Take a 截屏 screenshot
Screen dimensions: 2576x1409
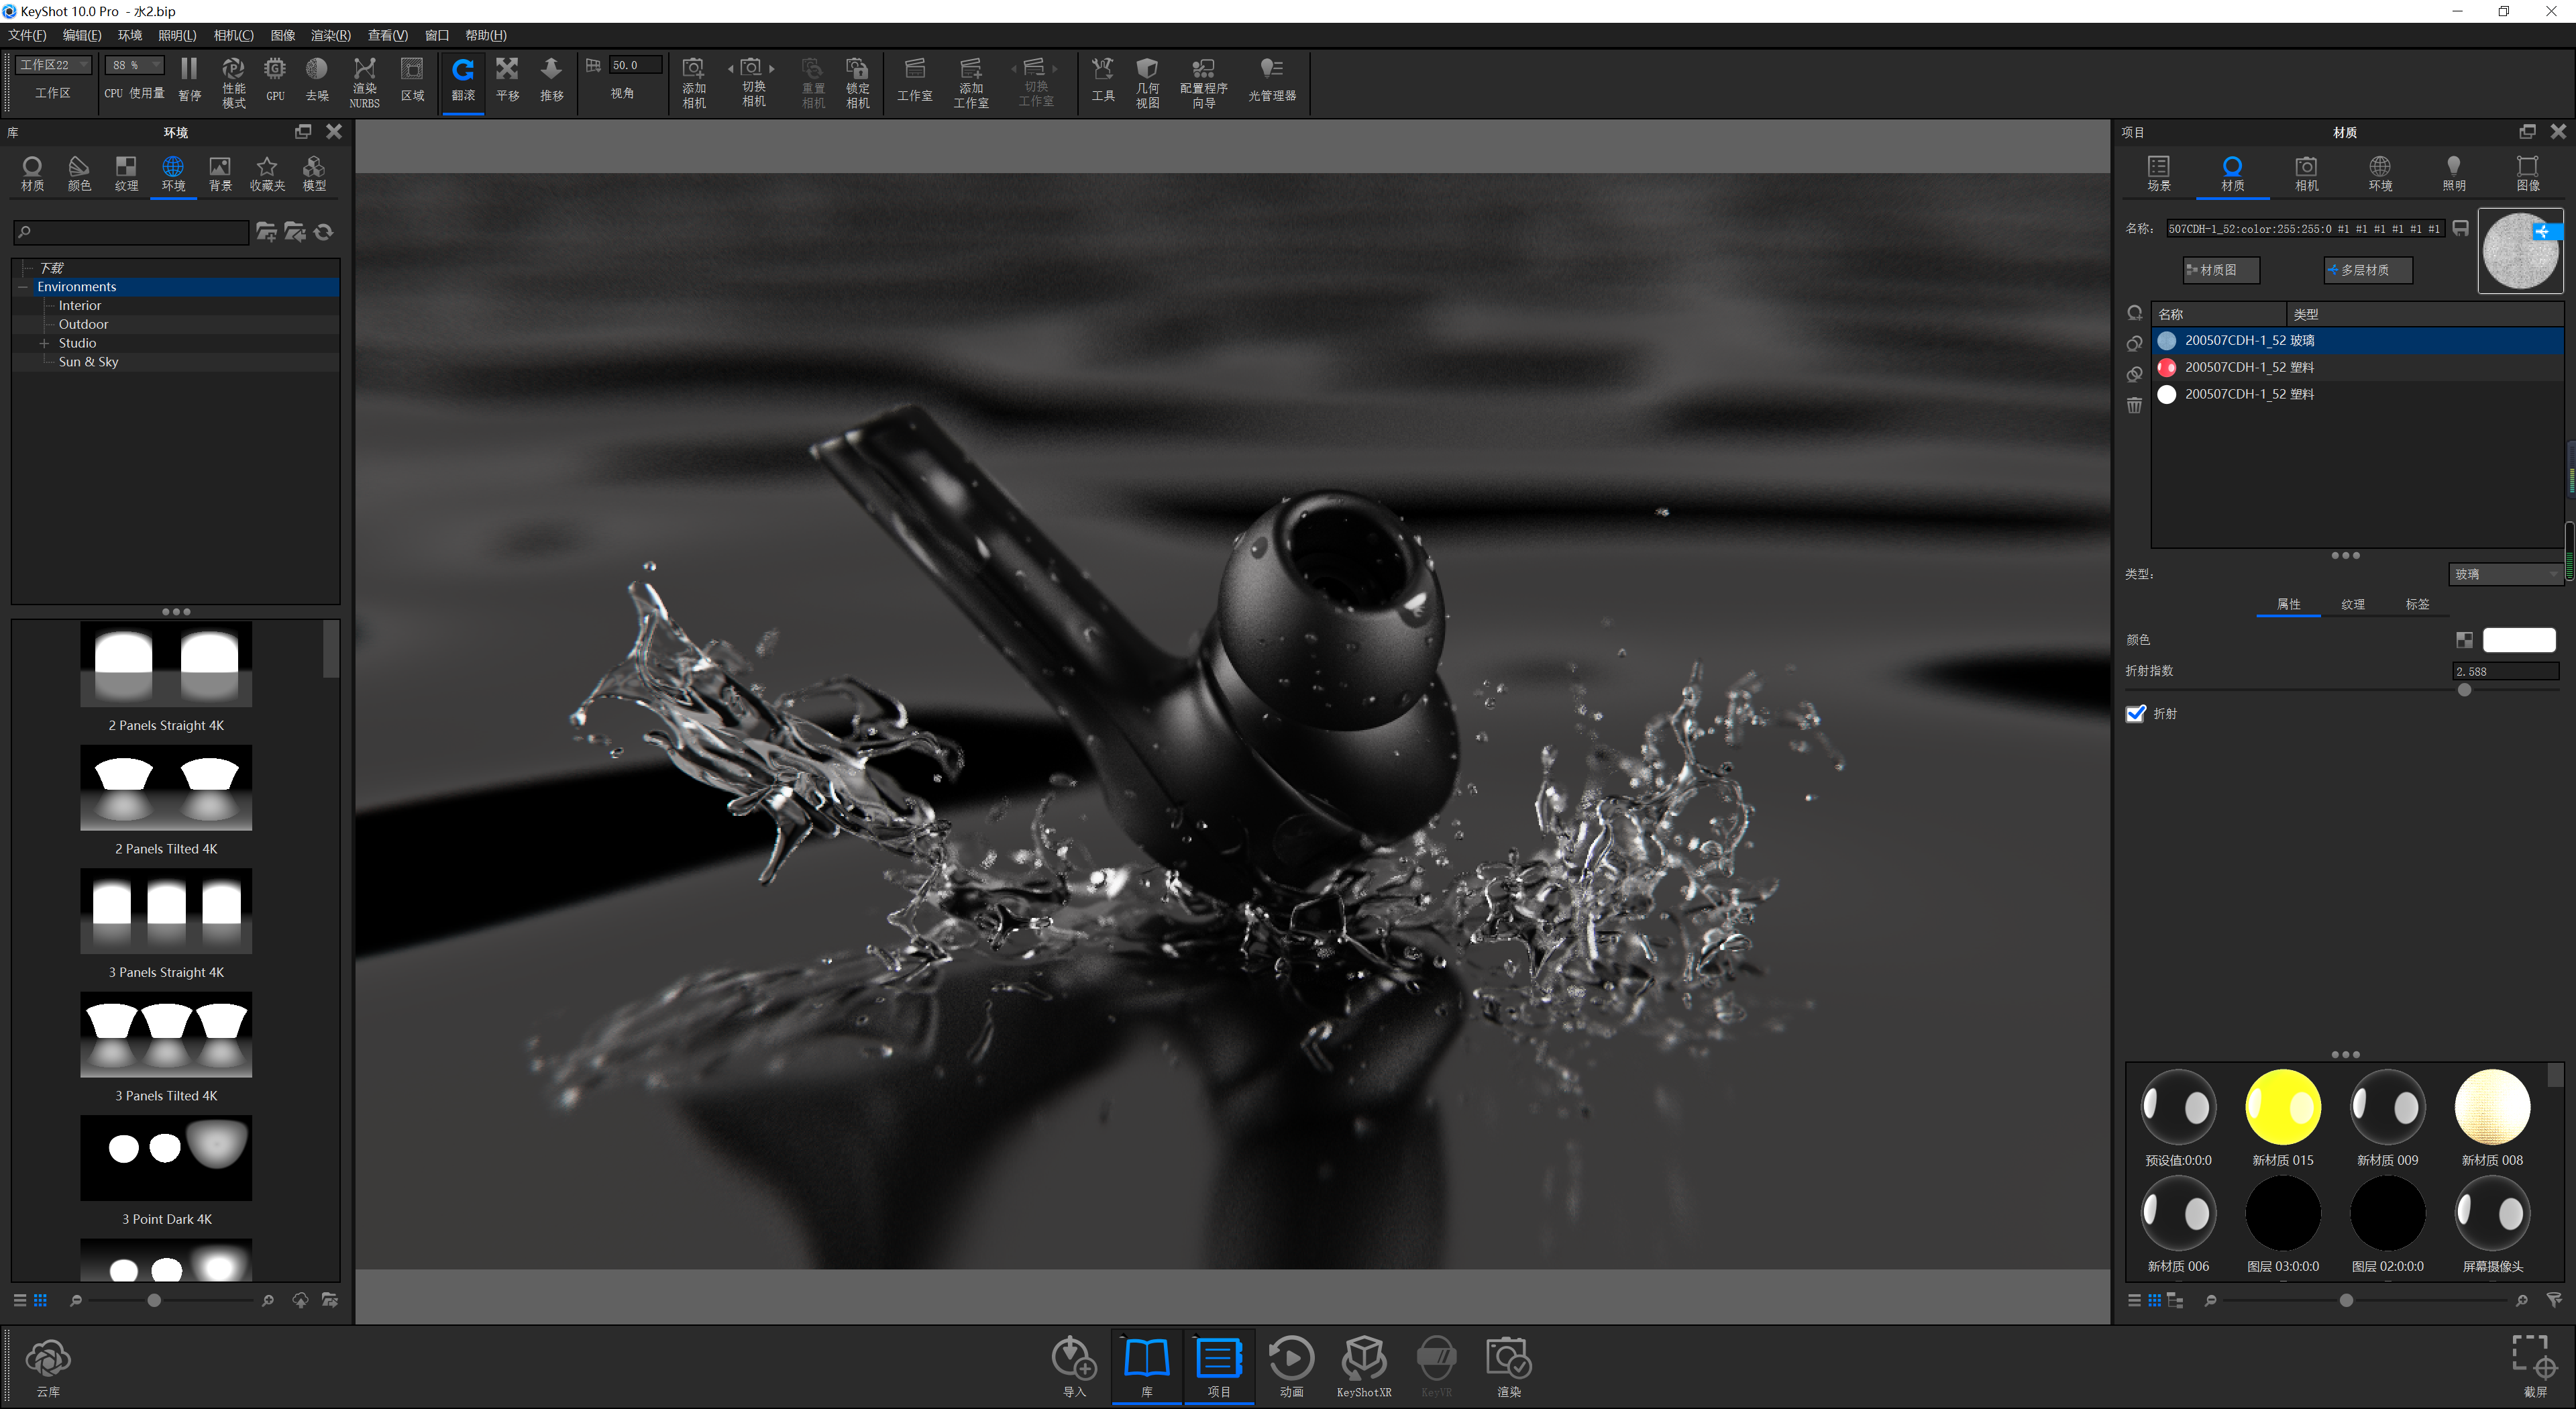2535,1367
